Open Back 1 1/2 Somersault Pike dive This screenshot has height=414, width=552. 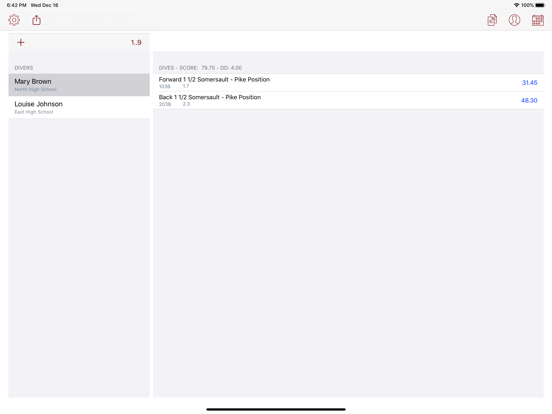tap(348, 100)
